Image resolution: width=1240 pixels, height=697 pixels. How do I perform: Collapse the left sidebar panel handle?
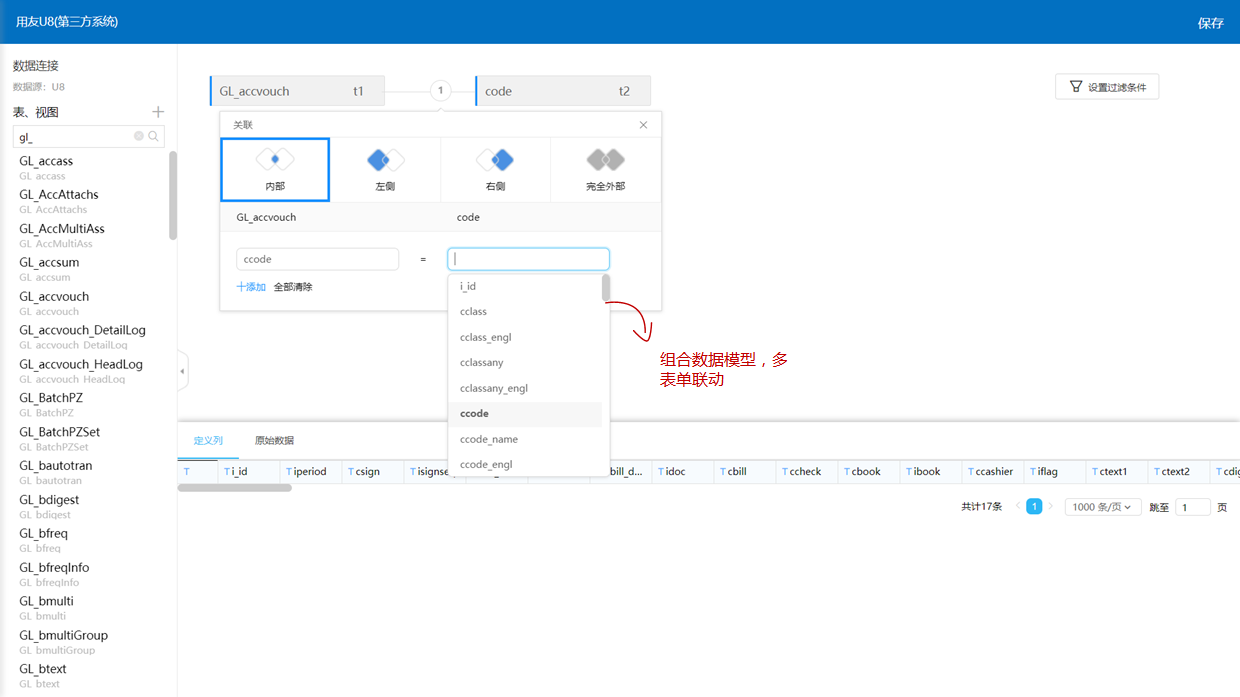tap(182, 371)
